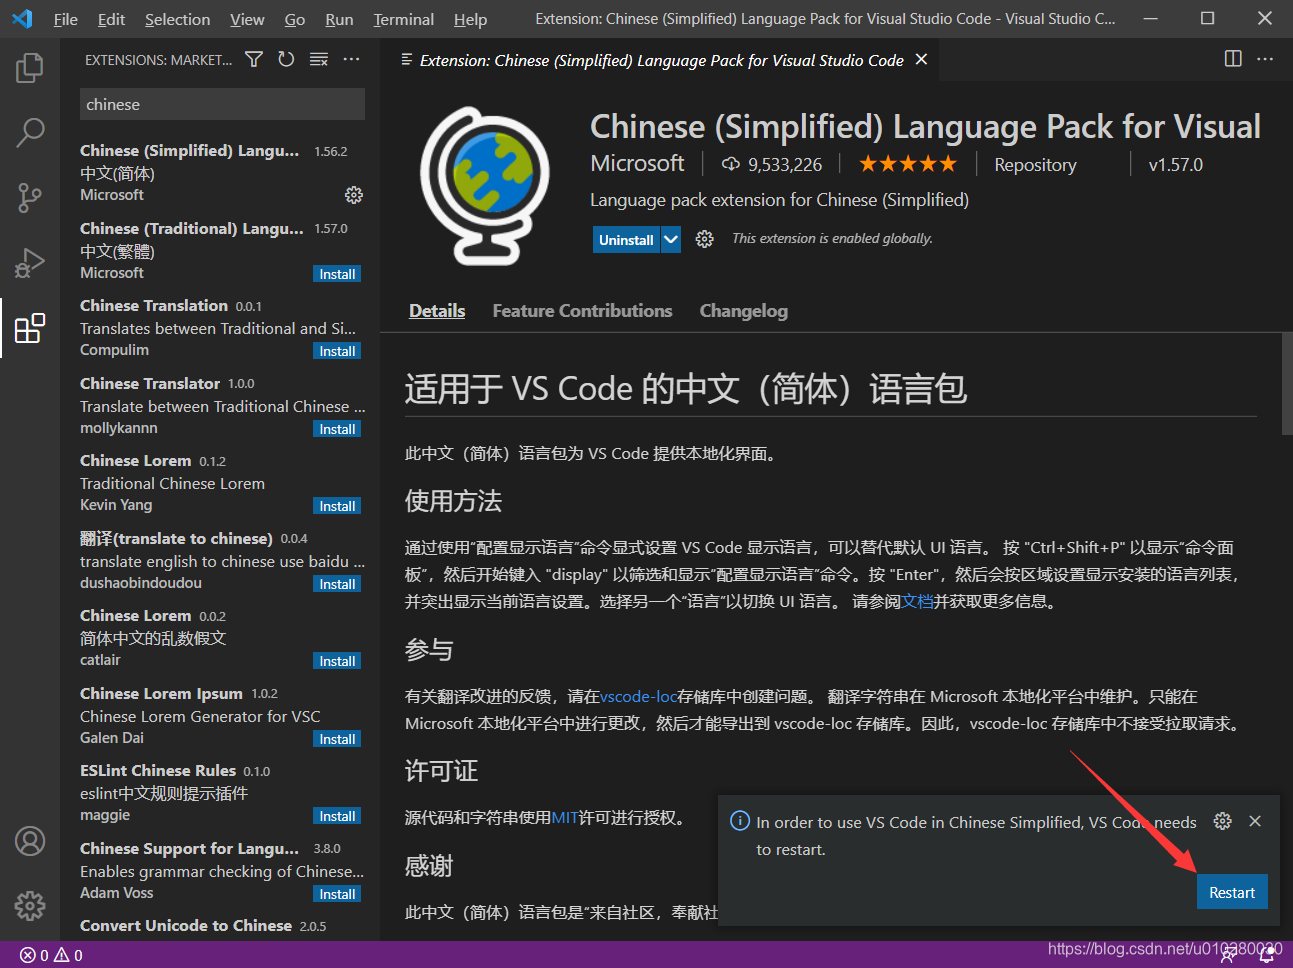Manage gear for Chinese (Simplified) in list

(x=353, y=195)
